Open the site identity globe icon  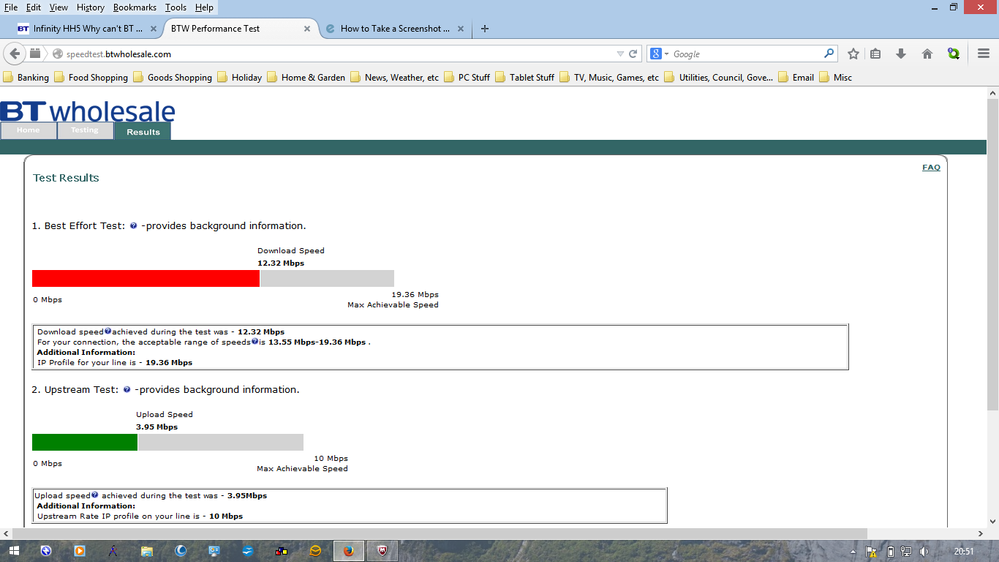pyautogui.click(x=57, y=54)
